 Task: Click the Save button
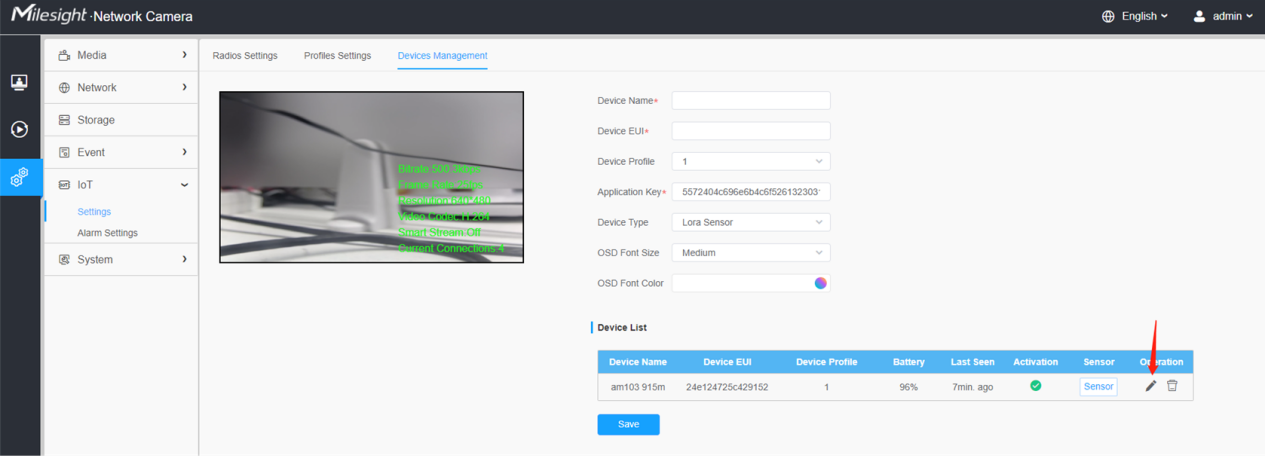tap(628, 424)
